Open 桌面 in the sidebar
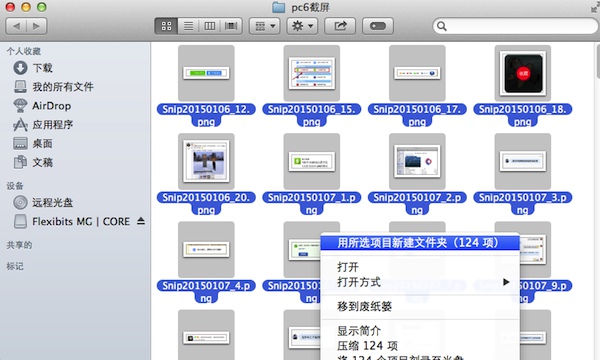 coord(33,143)
